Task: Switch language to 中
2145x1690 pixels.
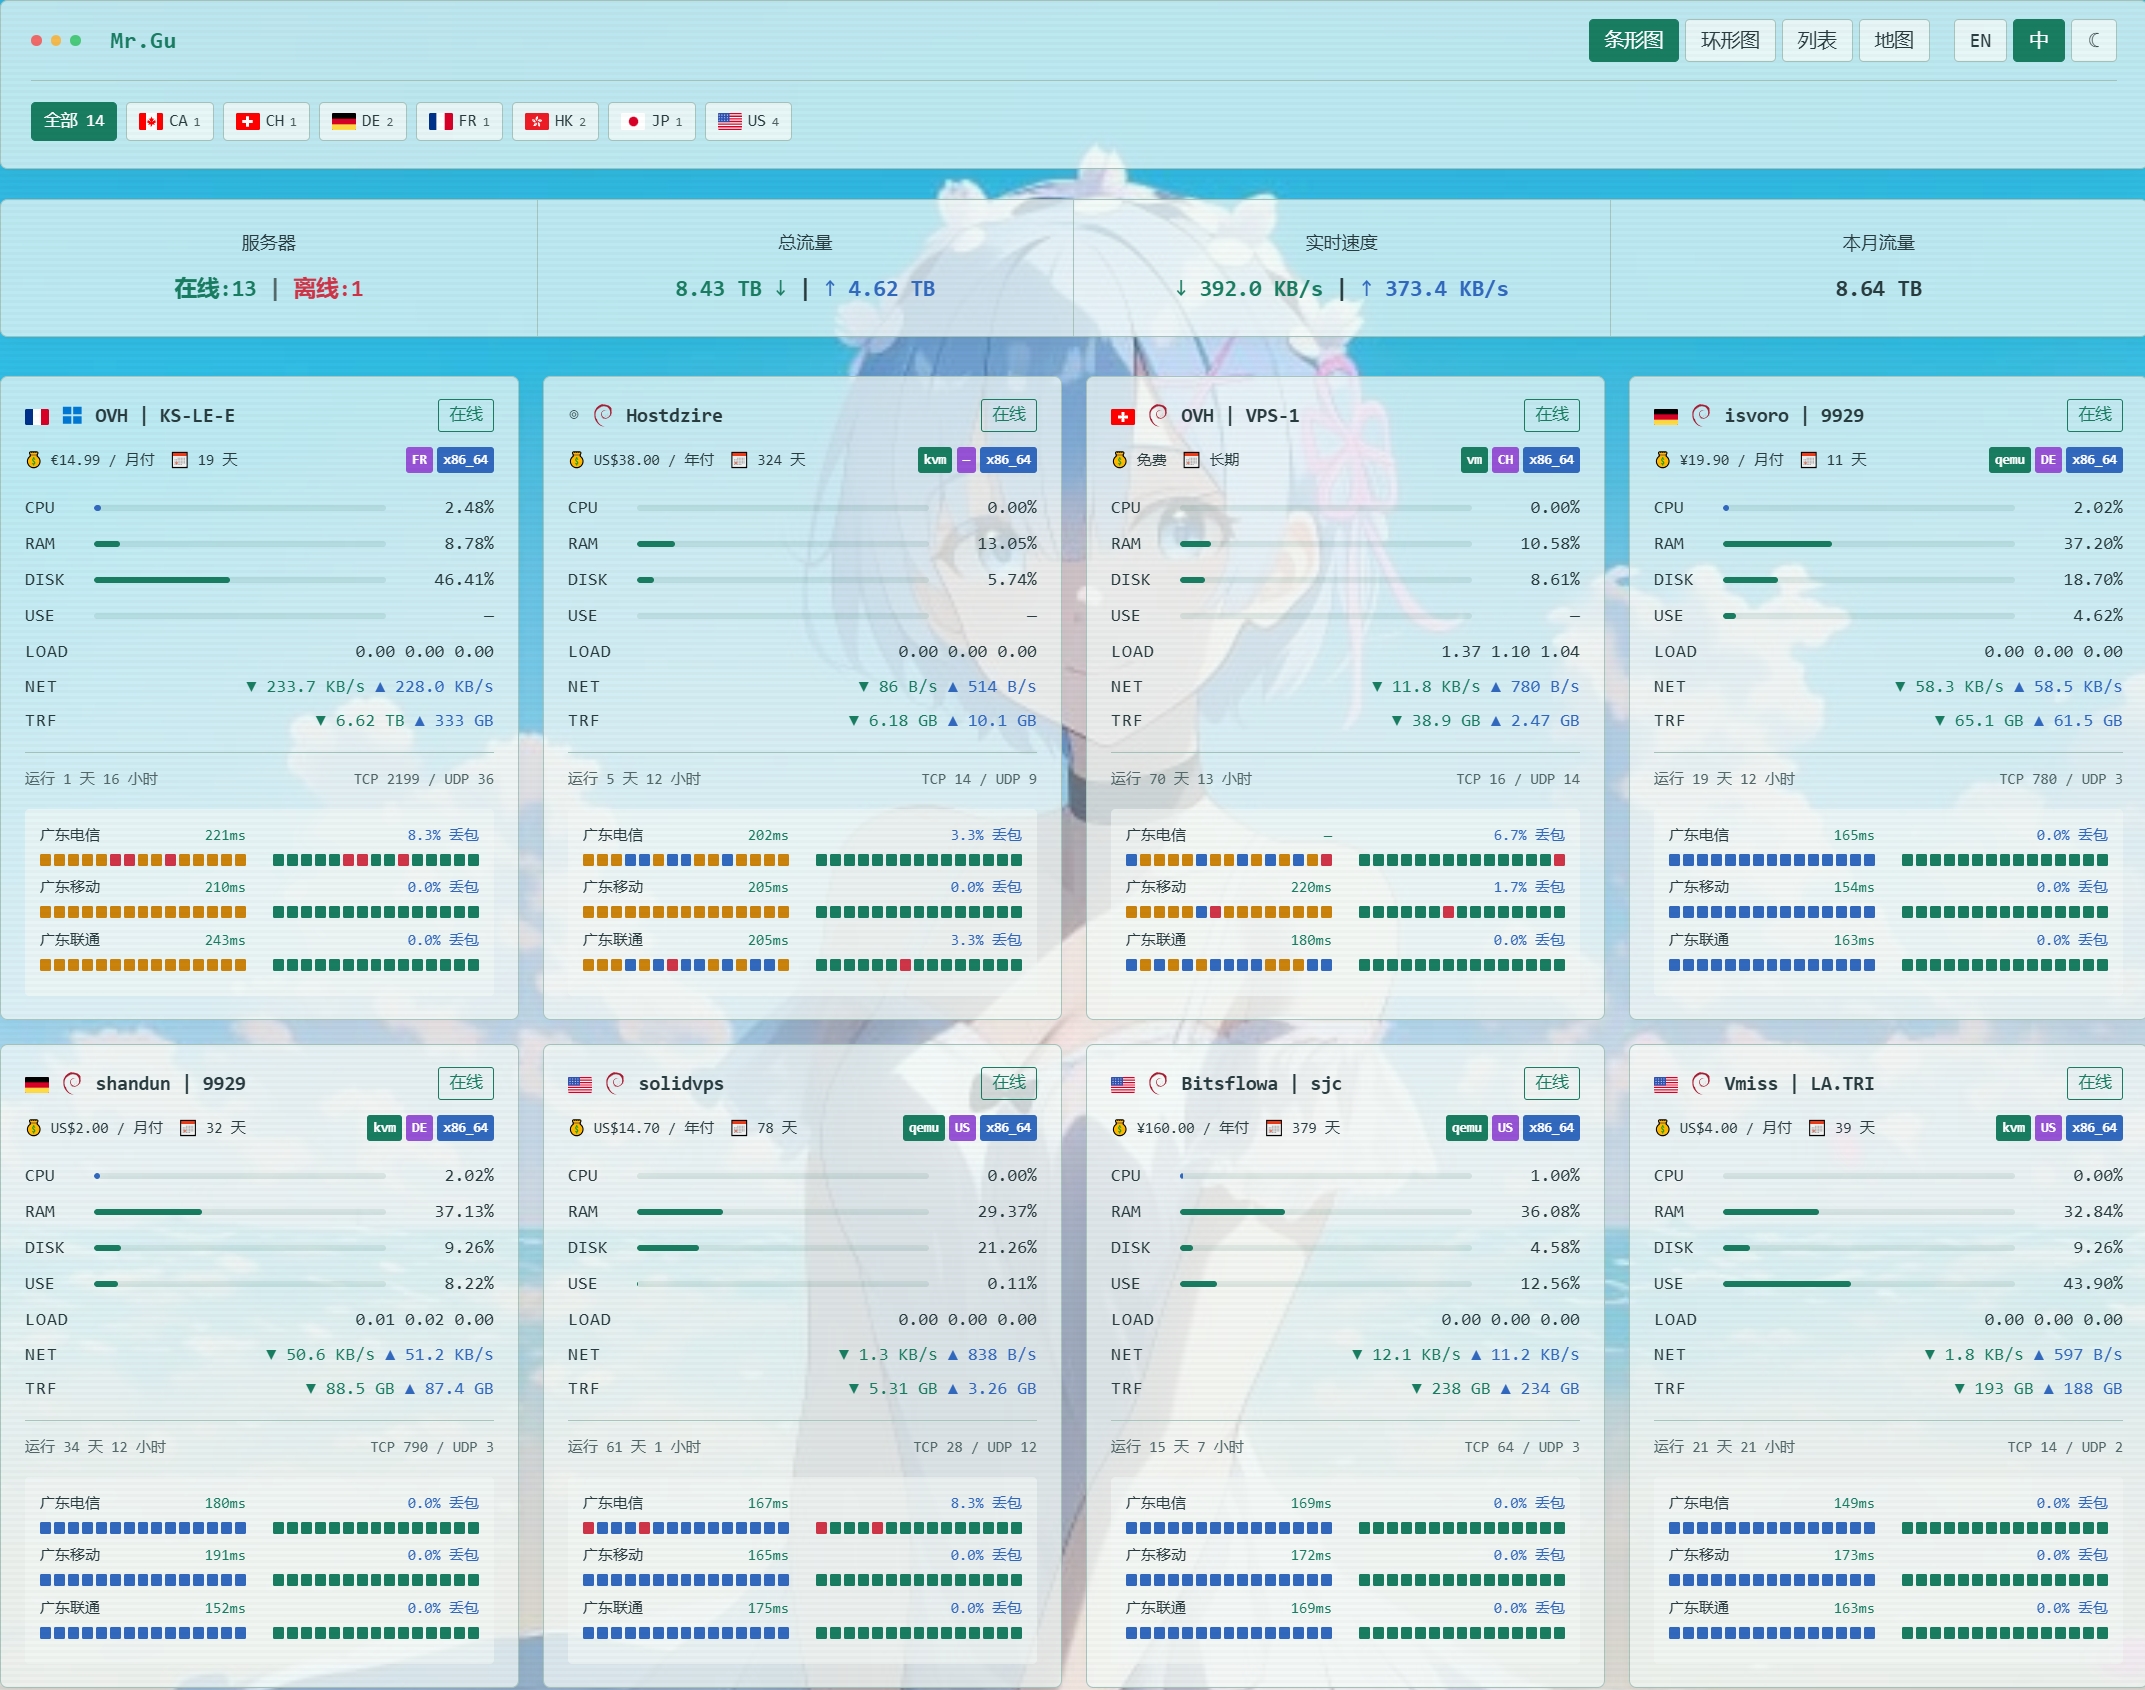Action: tap(2038, 41)
